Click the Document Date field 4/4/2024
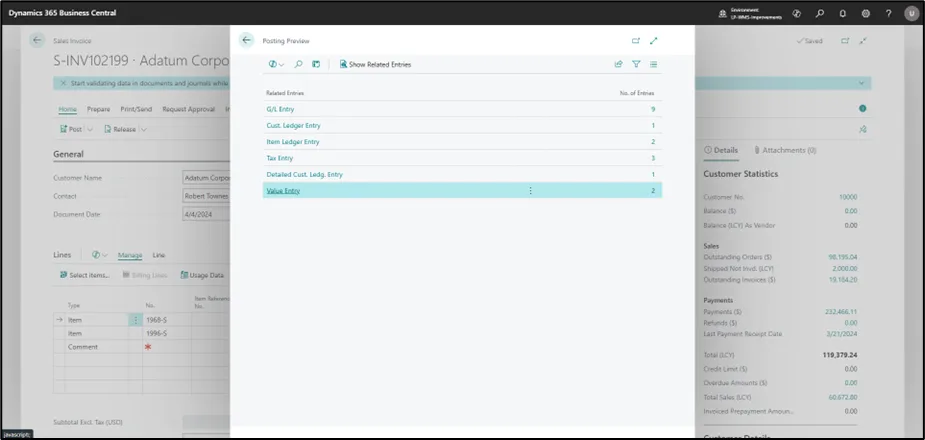The image size is (925, 440). [206, 215]
